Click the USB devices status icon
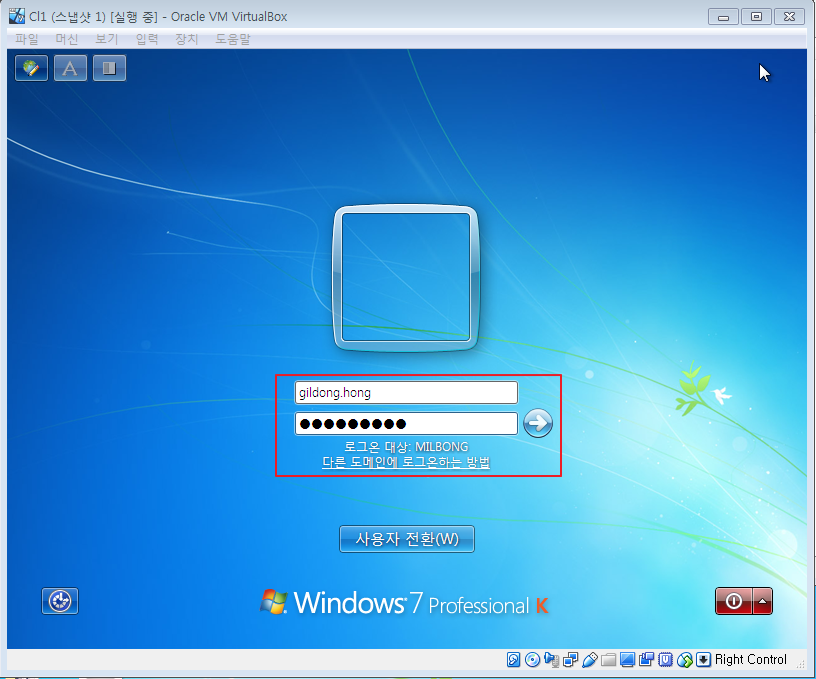 pos(590,660)
